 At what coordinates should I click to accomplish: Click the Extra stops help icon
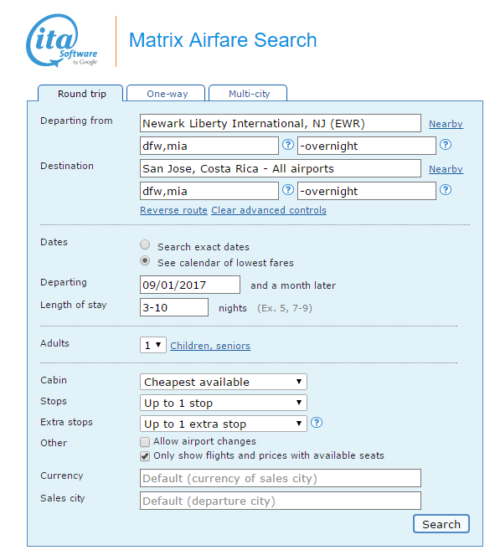316,422
